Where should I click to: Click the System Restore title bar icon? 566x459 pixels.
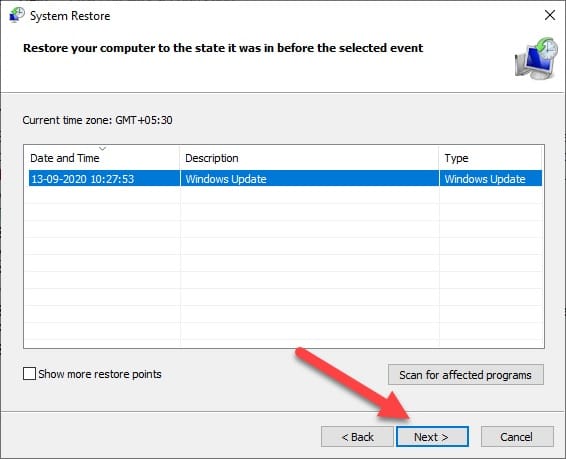click(17, 16)
